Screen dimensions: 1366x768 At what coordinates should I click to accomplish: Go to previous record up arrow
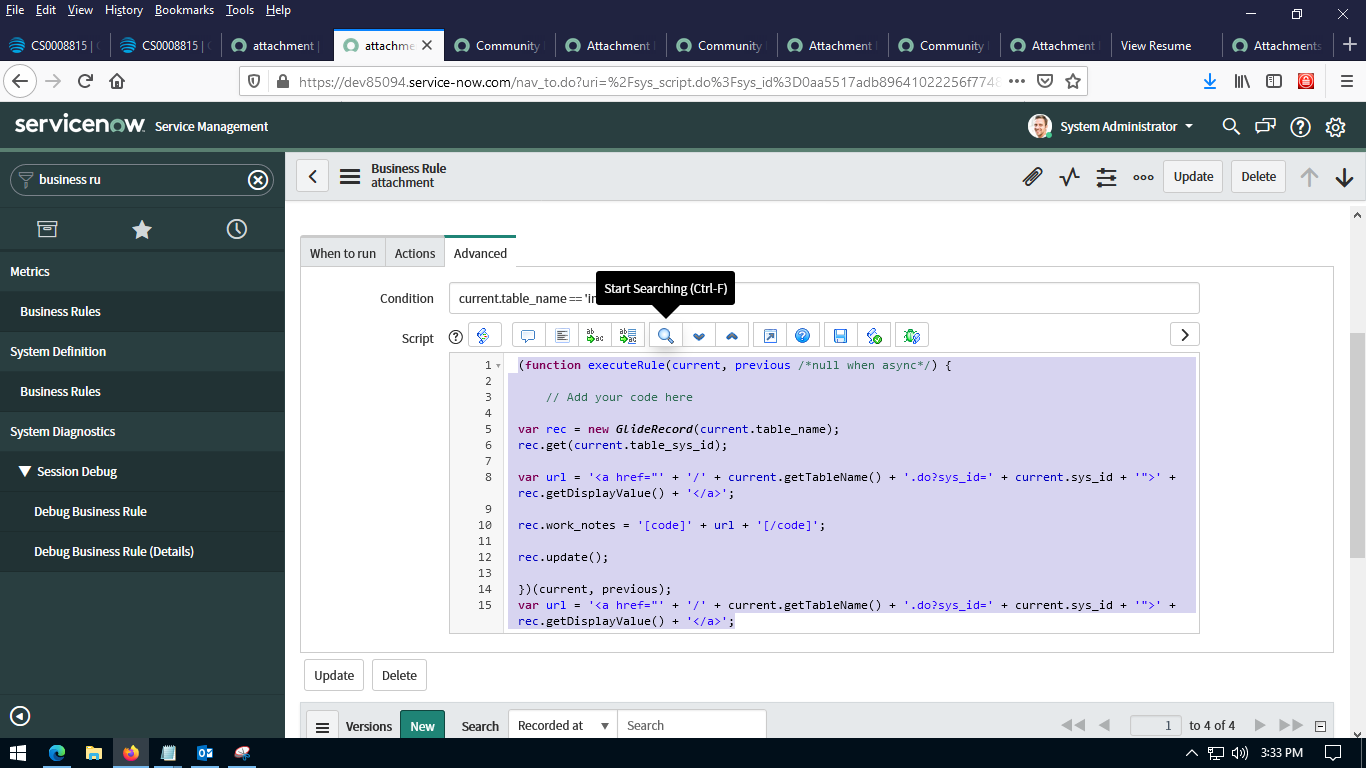(x=1309, y=177)
